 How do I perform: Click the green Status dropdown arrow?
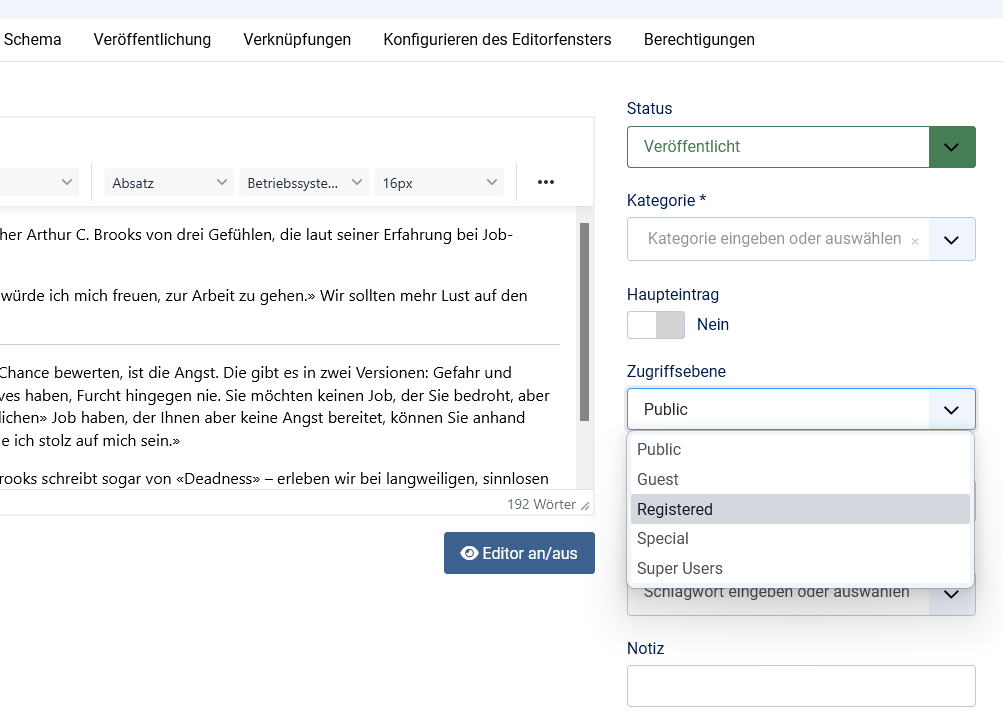(952, 147)
